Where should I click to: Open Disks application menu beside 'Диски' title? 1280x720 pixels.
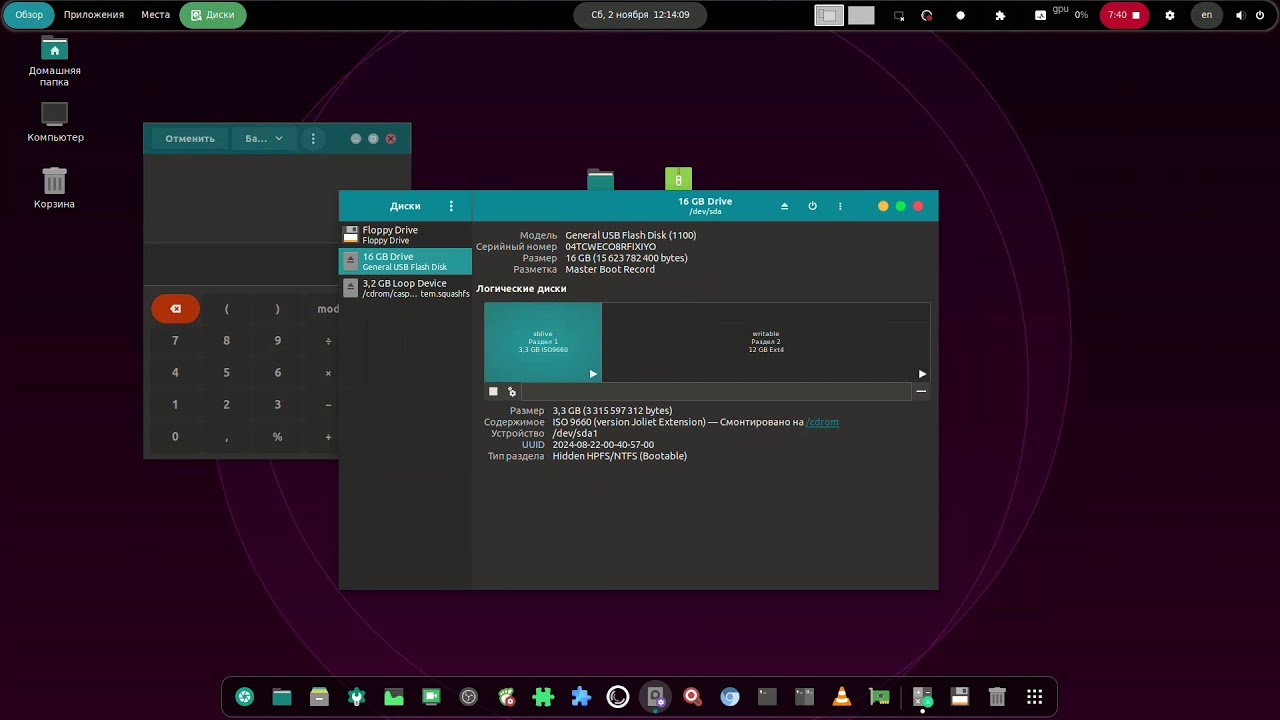coord(451,206)
